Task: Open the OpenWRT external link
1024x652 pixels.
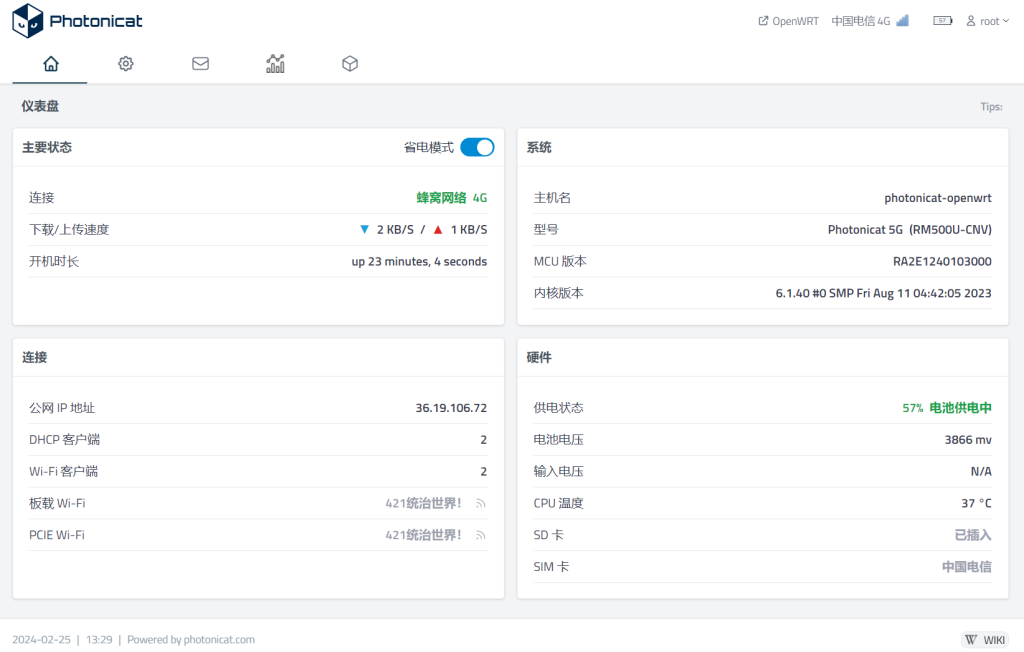Action: pyautogui.click(x=789, y=21)
